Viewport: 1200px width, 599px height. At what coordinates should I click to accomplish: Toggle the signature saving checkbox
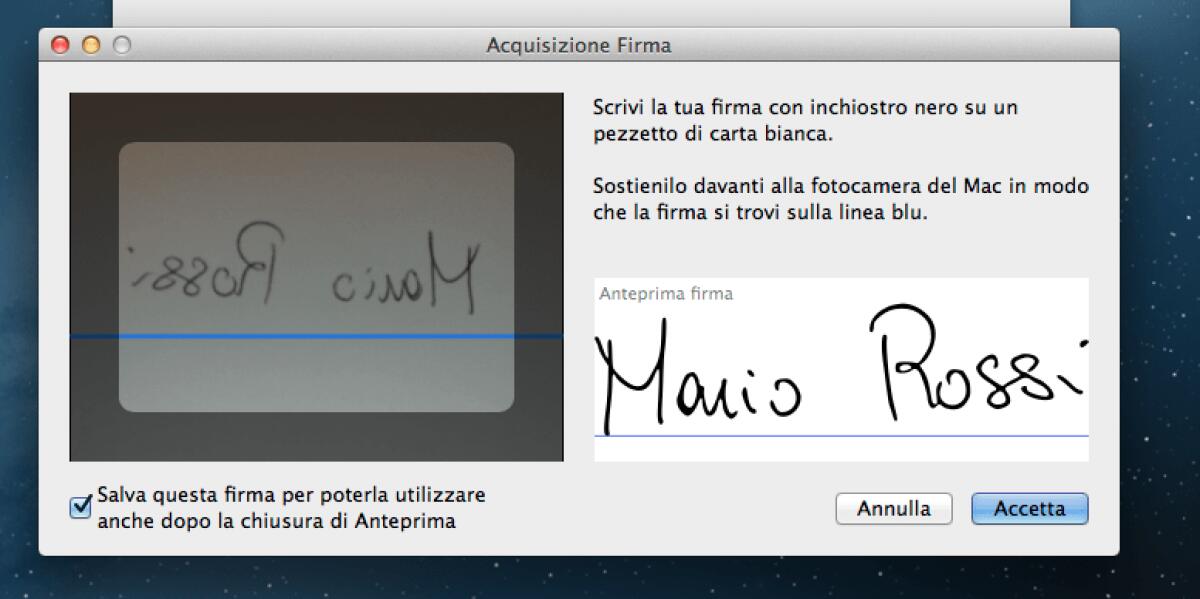tap(79, 506)
